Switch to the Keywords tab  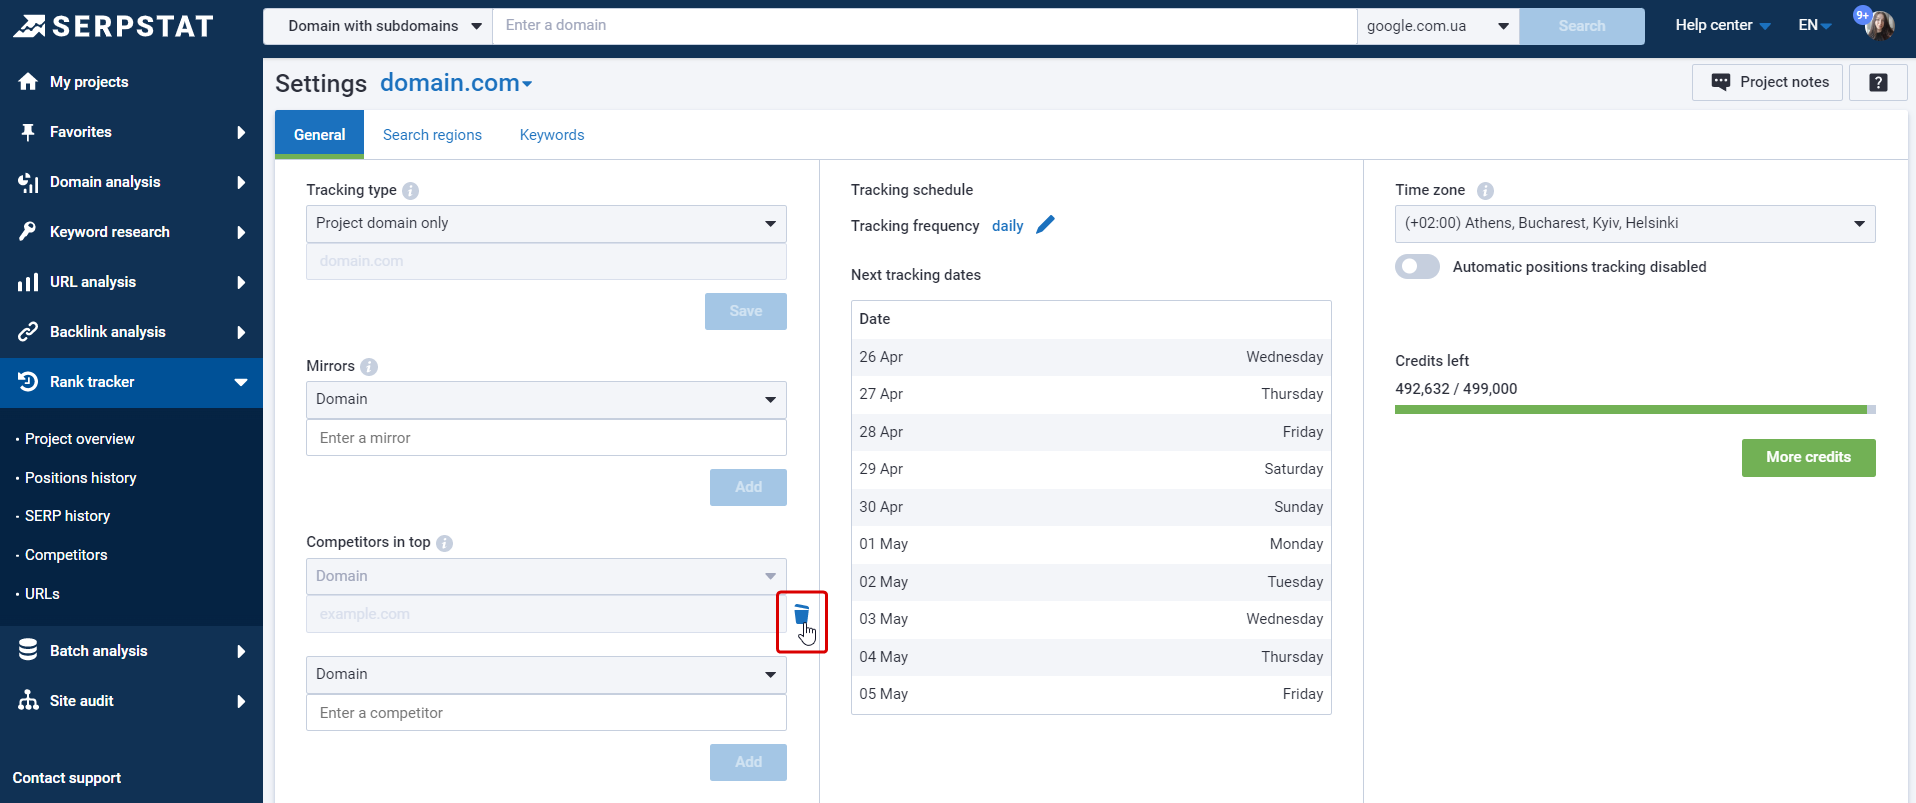pos(552,135)
